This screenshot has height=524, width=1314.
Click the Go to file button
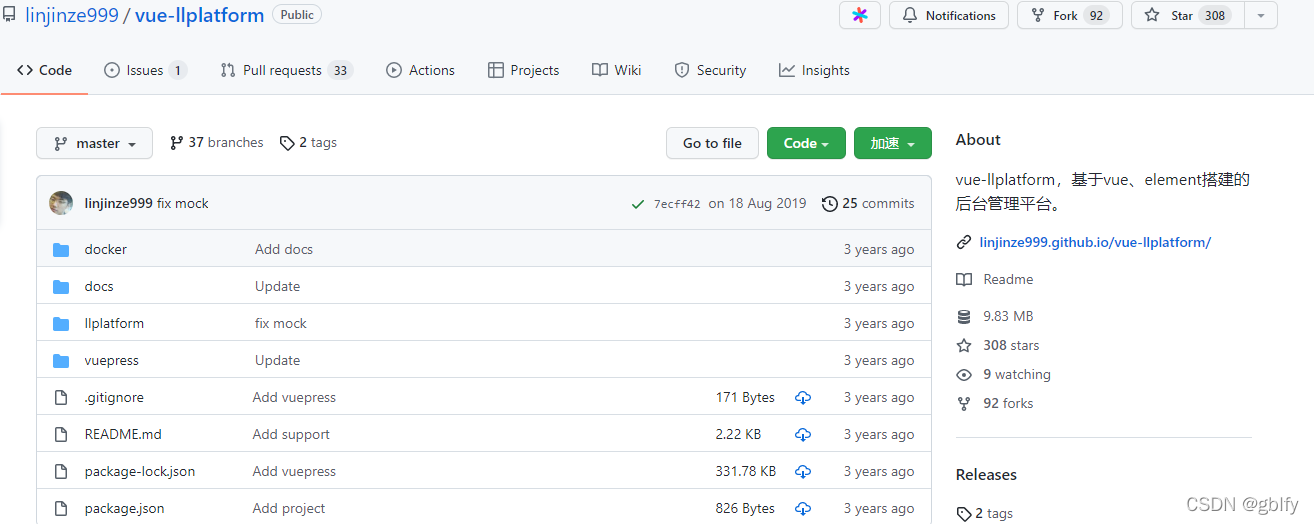[712, 143]
